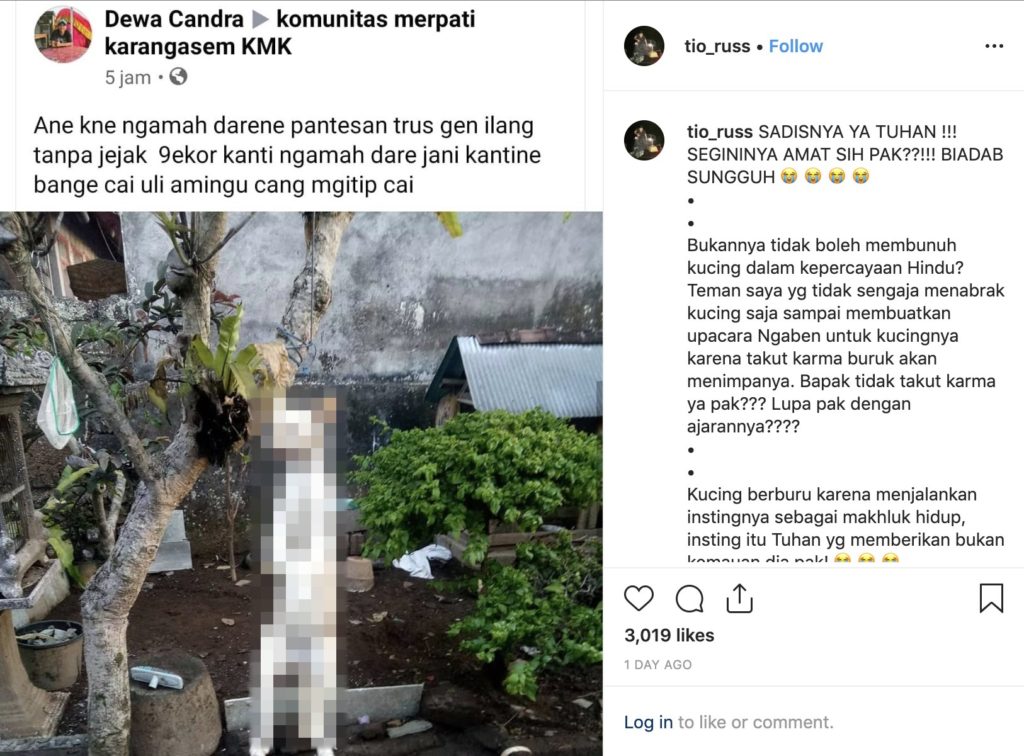The image size is (1024, 756).
Task: View the 3,019 likes list
Action: pyautogui.click(x=669, y=635)
